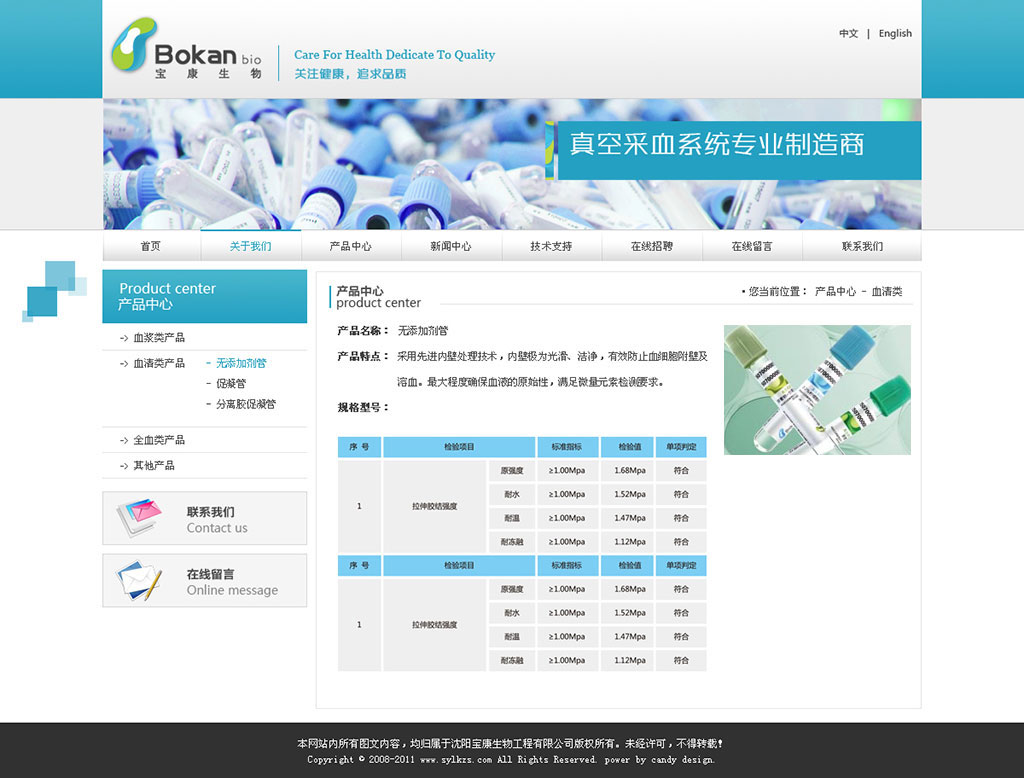Go to 产品中心 in navigation bar
The image size is (1024, 778).
click(351, 246)
